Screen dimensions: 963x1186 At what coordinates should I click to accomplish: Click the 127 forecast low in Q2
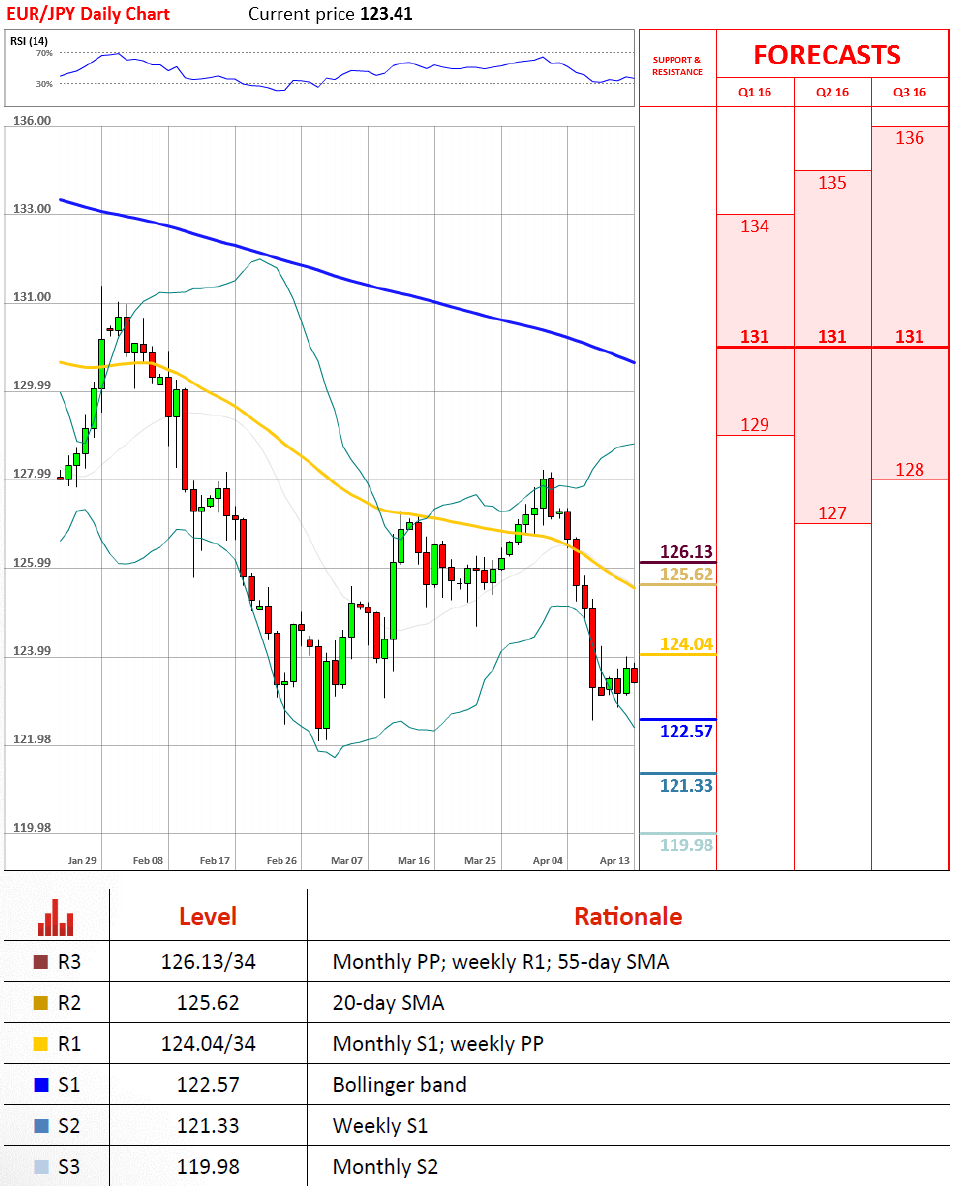click(832, 513)
